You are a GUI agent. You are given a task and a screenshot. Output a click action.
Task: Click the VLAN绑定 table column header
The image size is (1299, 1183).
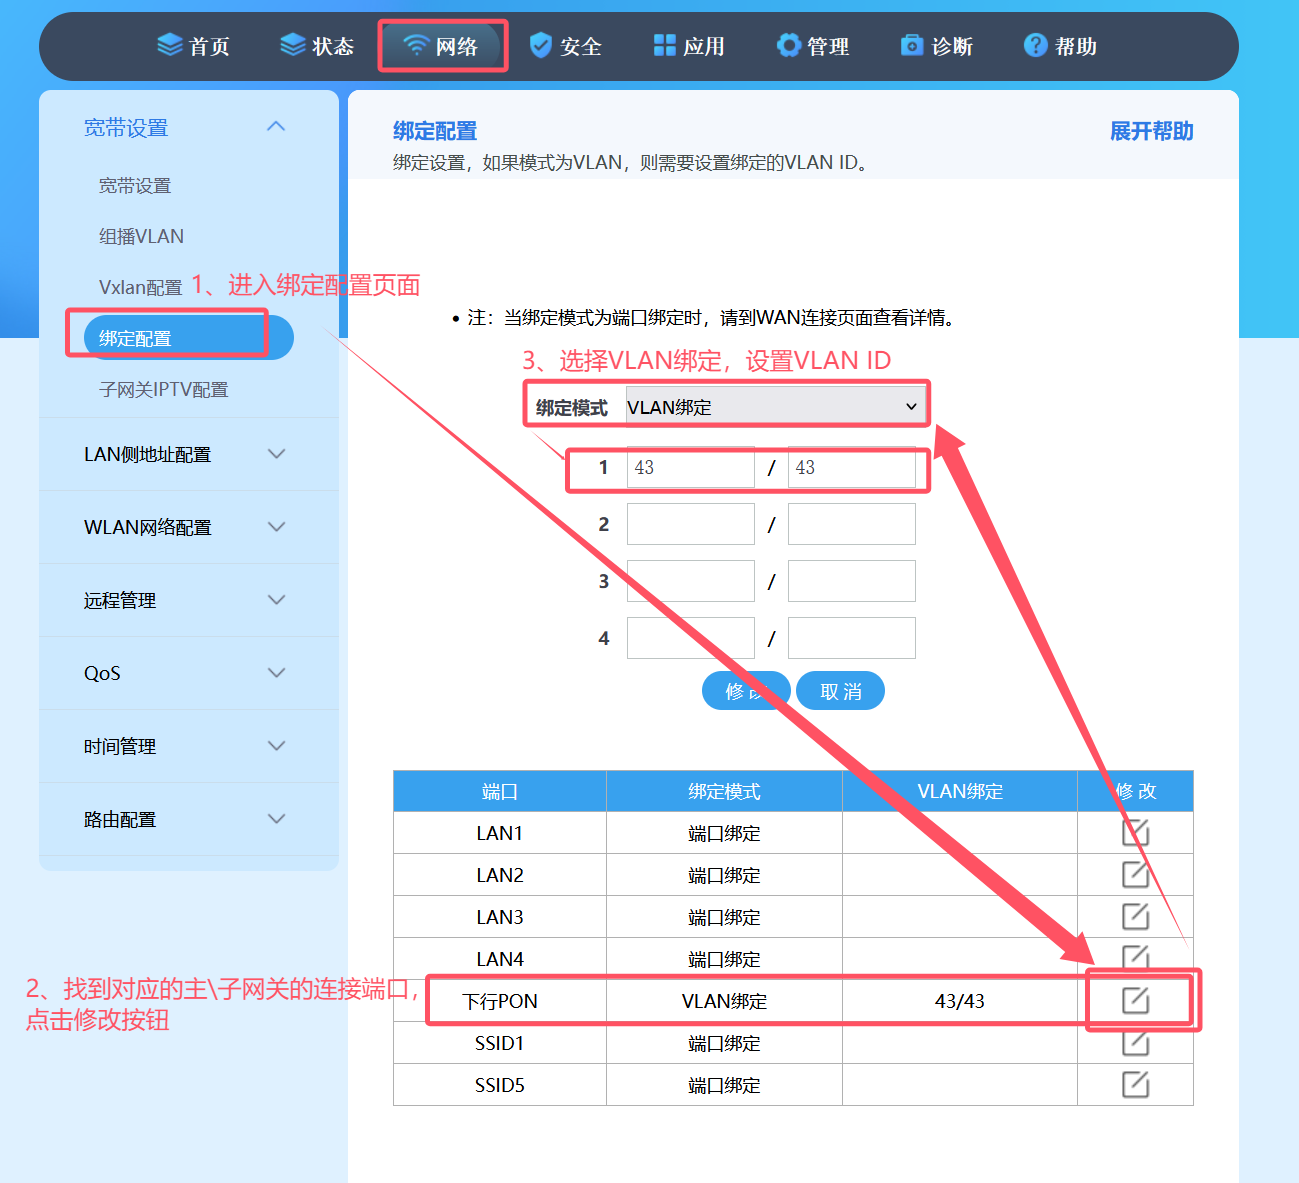coord(960,791)
